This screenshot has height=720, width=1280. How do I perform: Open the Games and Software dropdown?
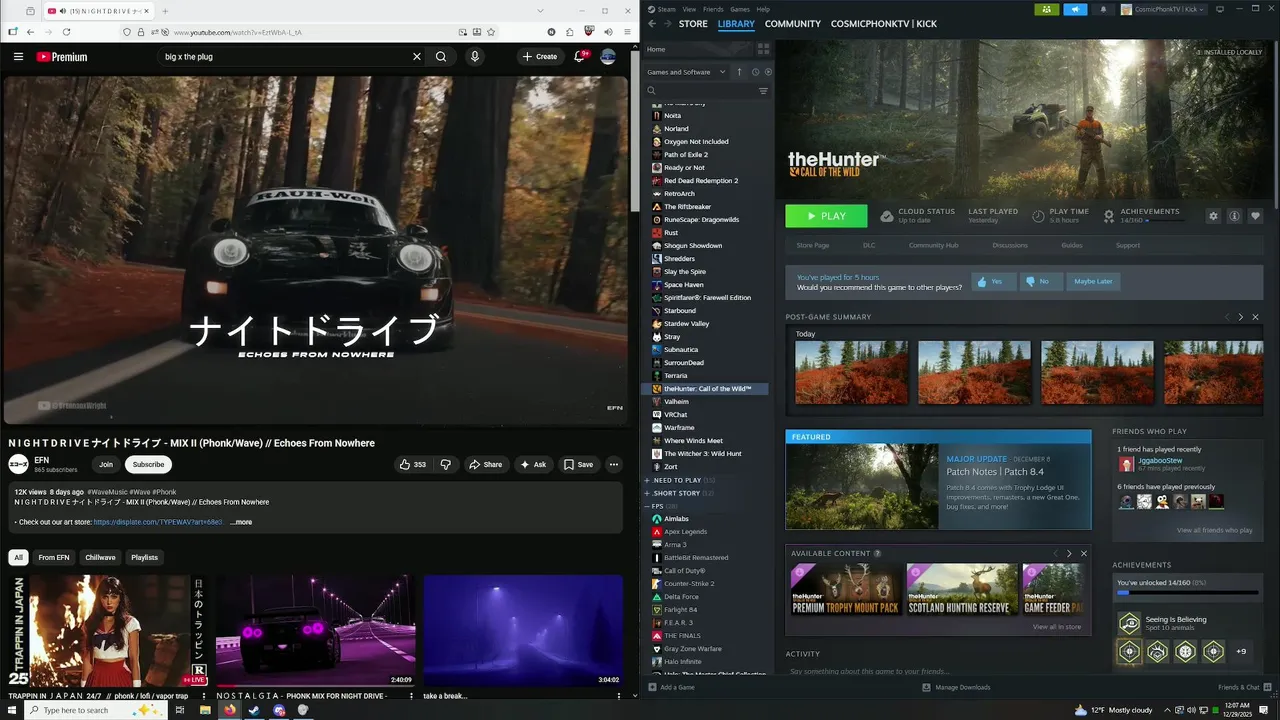tap(686, 72)
